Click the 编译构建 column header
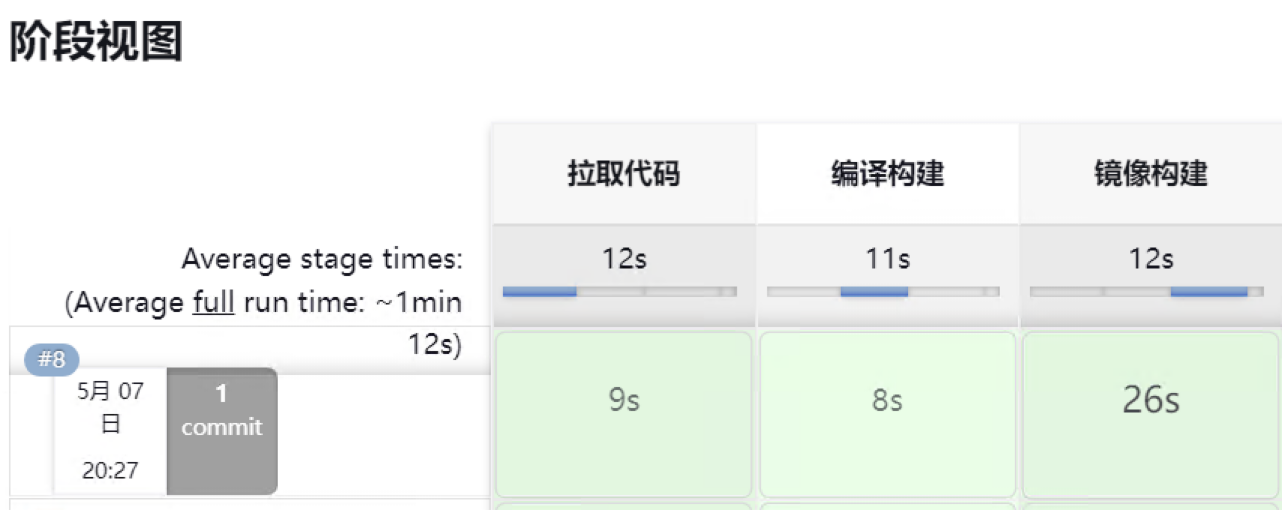This screenshot has width=1282, height=510. [887, 174]
